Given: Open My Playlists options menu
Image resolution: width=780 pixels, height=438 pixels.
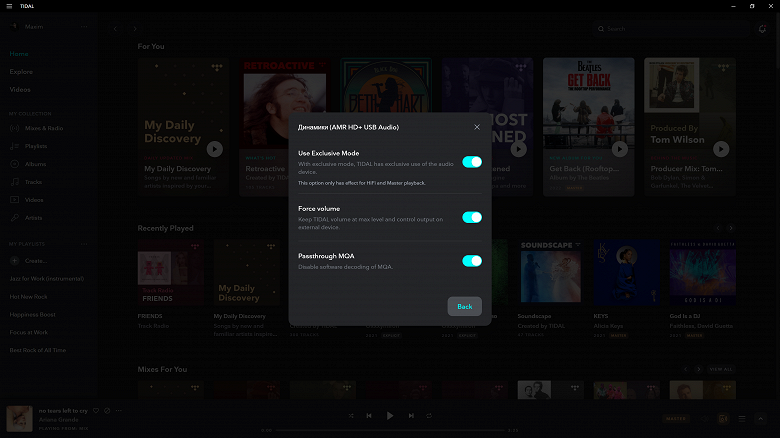Looking at the screenshot, I should pyautogui.click(x=84, y=244).
